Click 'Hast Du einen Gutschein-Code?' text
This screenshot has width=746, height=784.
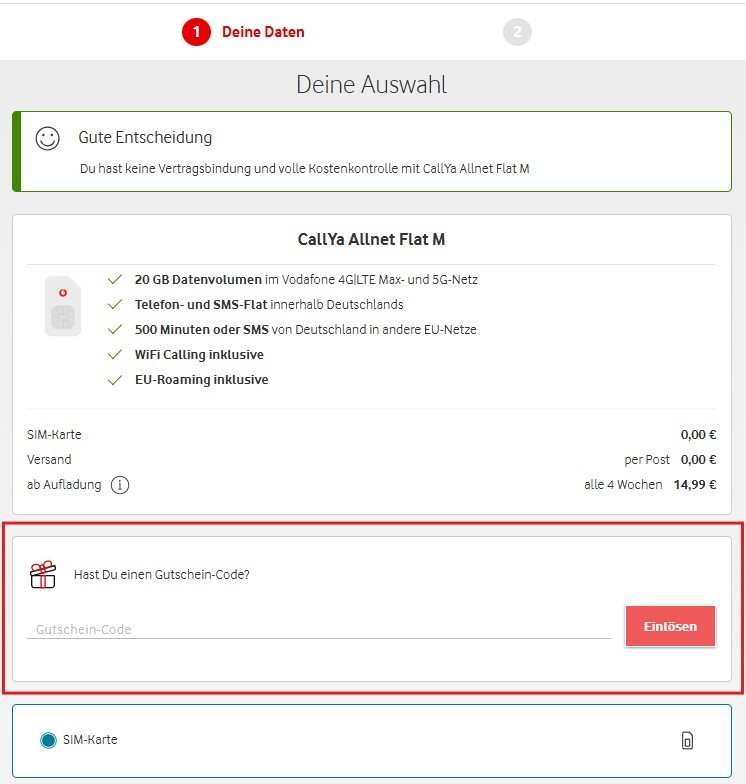(x=162, y=574)
